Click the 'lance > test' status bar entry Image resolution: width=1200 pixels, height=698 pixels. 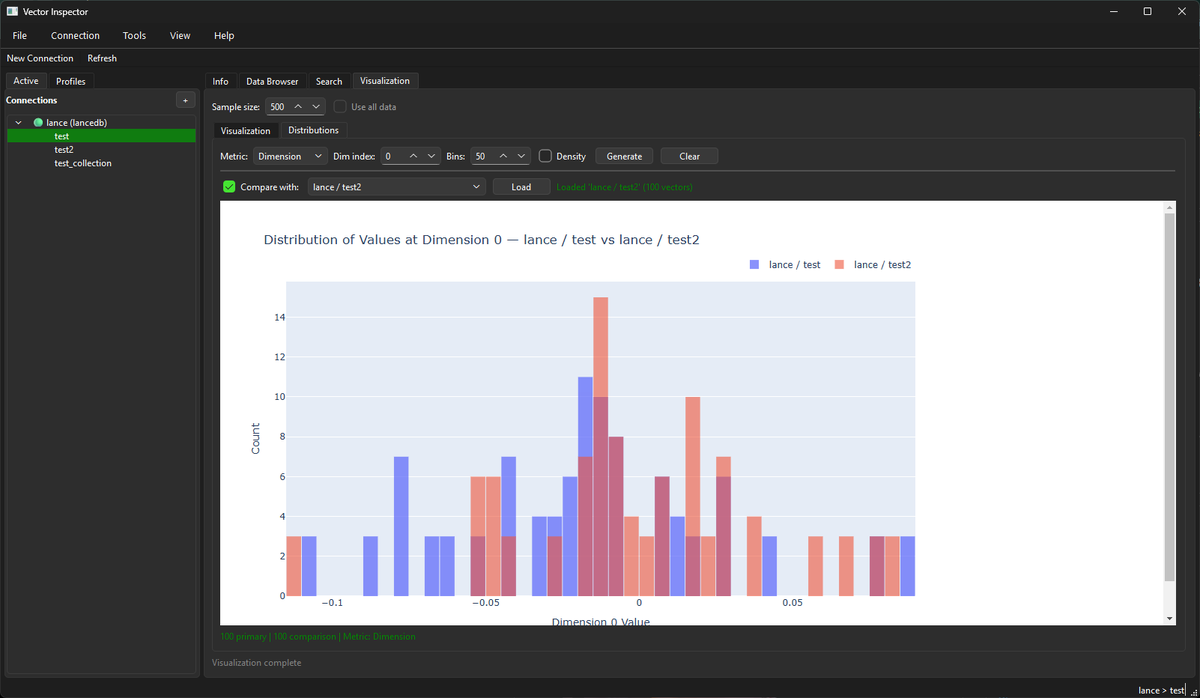click(x=1161, y=690)
